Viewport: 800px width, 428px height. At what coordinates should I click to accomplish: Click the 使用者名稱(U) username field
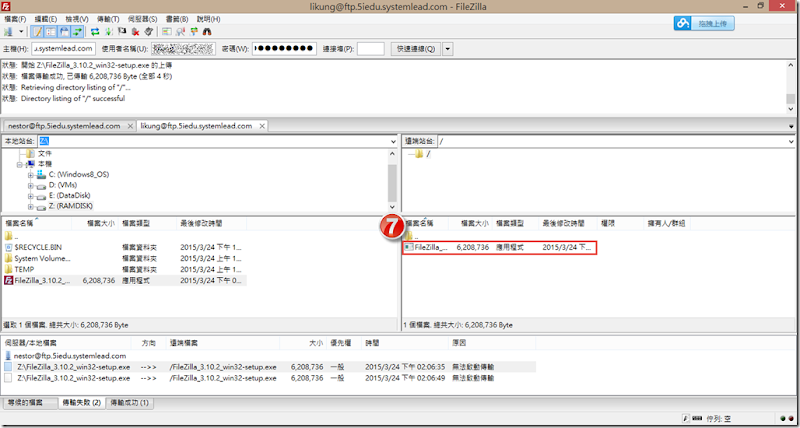pyautogui.click(x=183, y=49)
